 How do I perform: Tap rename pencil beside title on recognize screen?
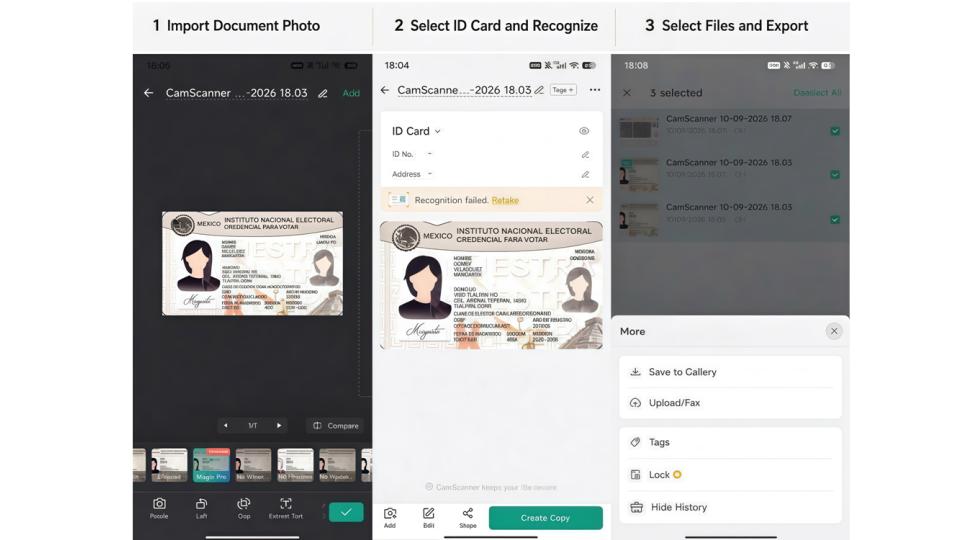tap(539, 90)
